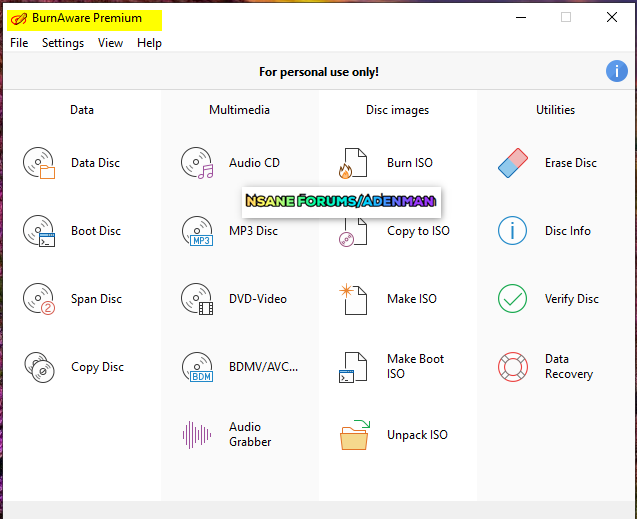Choose the Copy to ISO label

tap(418, 231)
